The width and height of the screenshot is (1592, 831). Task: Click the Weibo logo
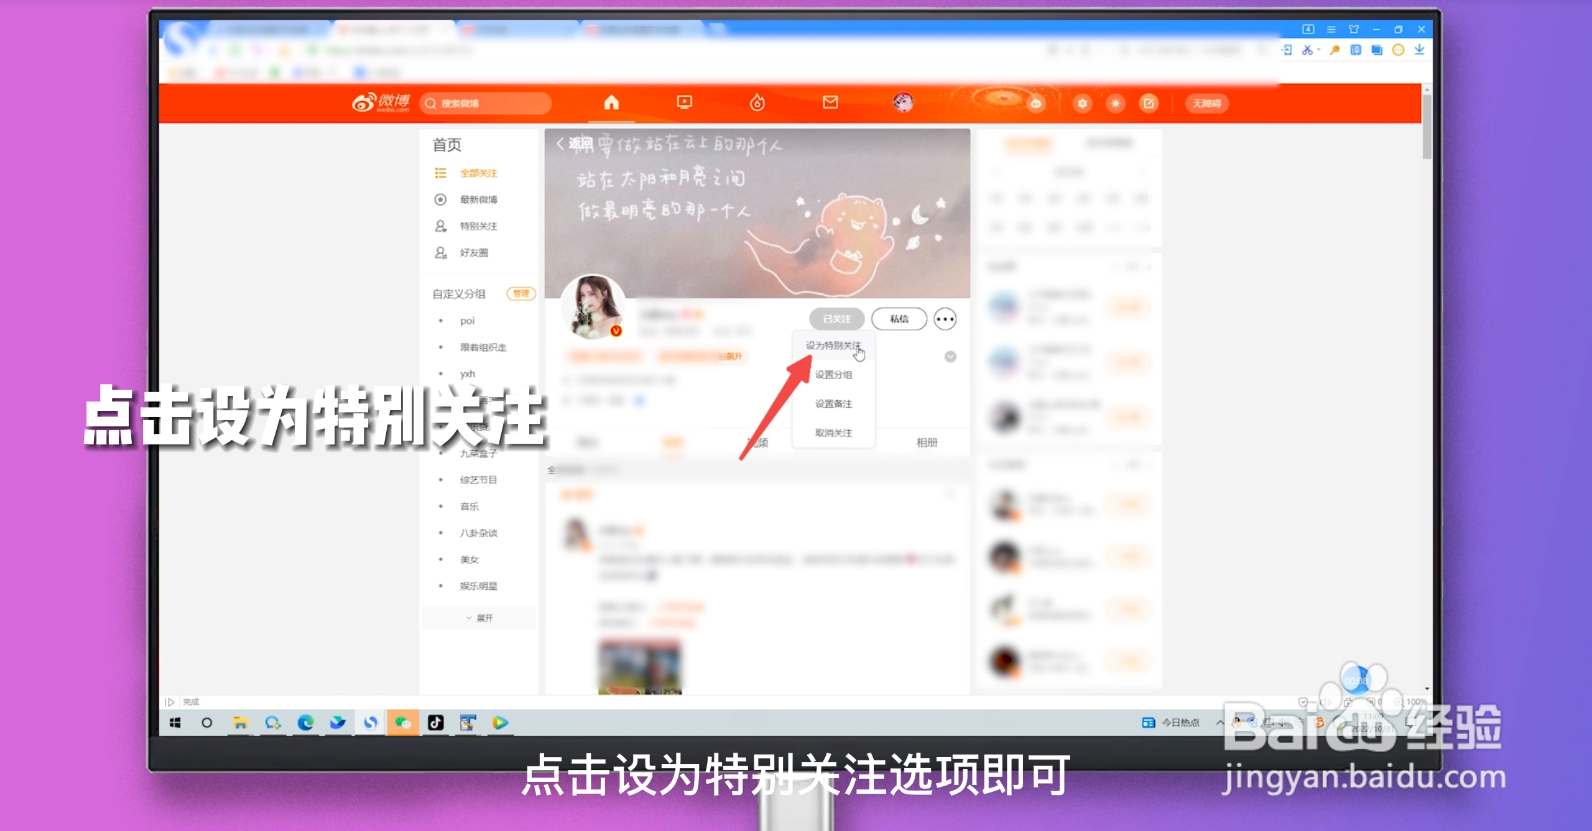[x=381, y=102]
